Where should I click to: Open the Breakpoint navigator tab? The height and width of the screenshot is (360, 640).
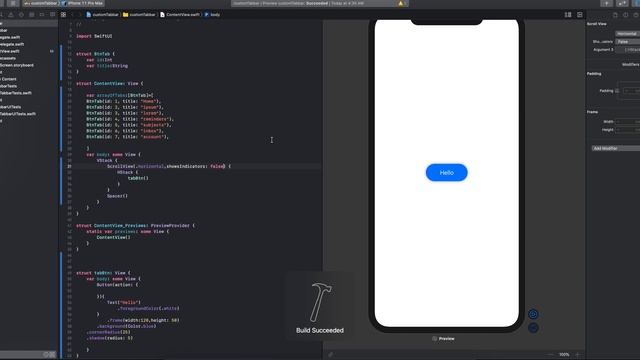pyautogui.click(x=42, y=14)
